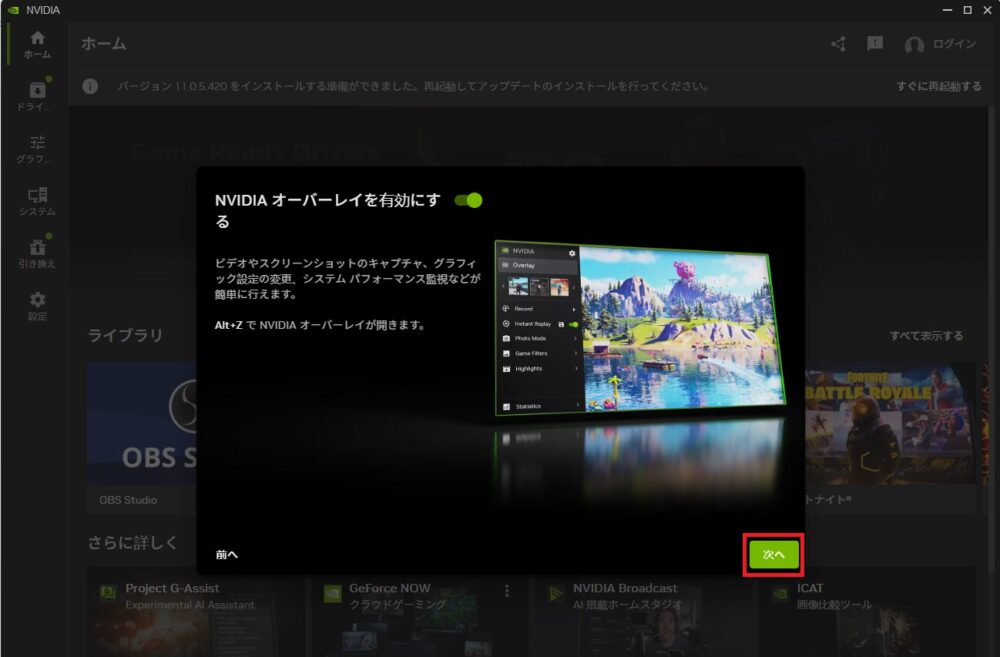The height and width of the screenshot is (657, 1000).
Task: Disable the NVIDIA overlay toggle
Action: pyautogui.click(x=469, y=199)
